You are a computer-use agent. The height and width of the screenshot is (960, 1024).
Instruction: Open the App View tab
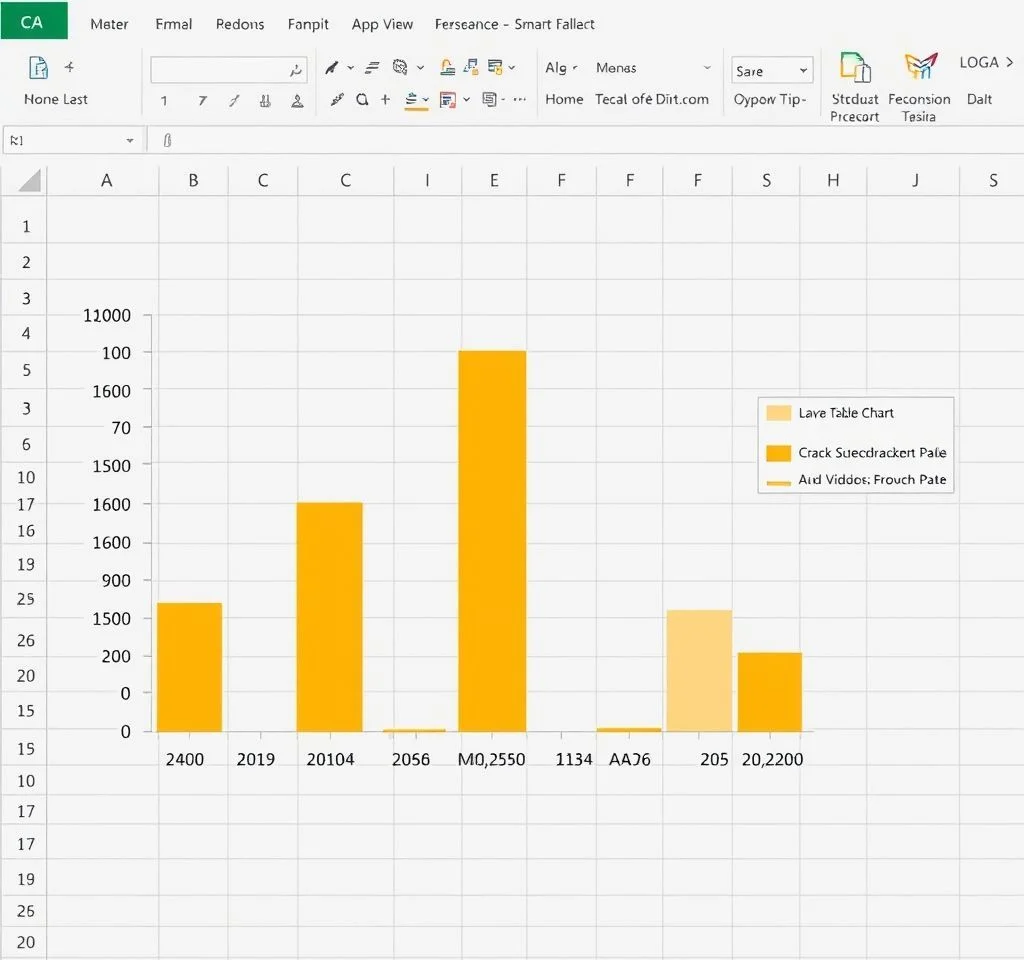tap(382, 24)
